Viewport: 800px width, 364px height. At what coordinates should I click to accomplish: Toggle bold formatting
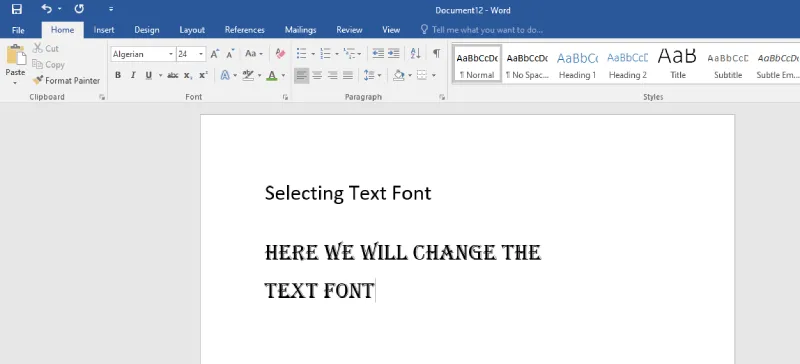click(x=118, y=76)
